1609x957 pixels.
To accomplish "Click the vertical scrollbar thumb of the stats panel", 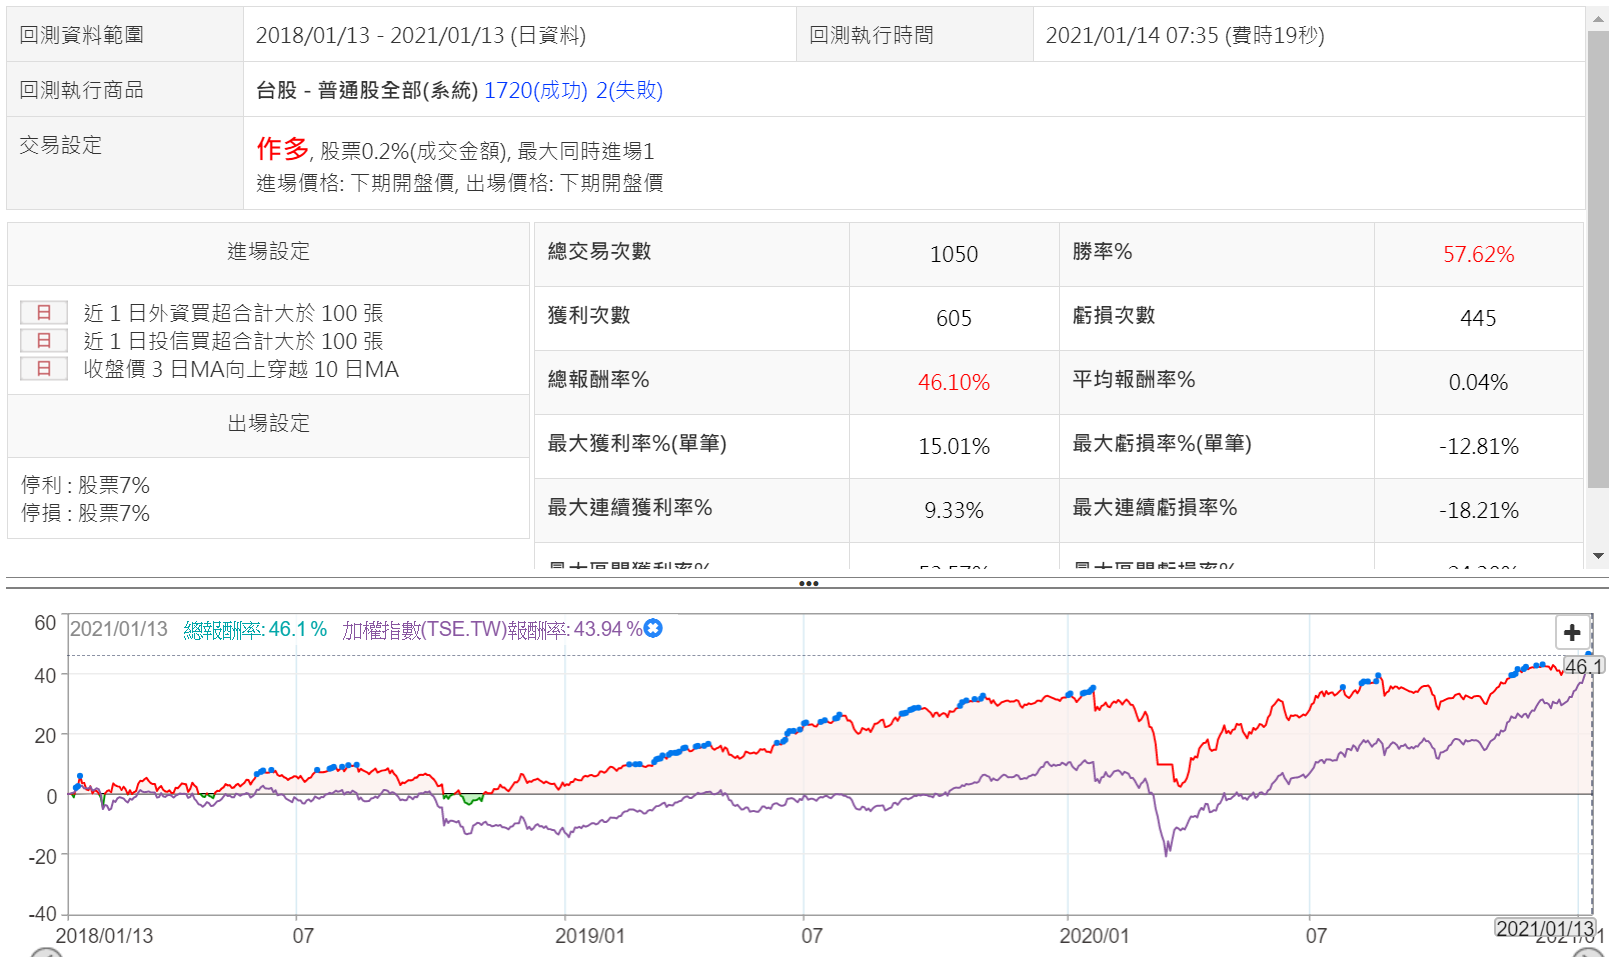I will 1598,260.
